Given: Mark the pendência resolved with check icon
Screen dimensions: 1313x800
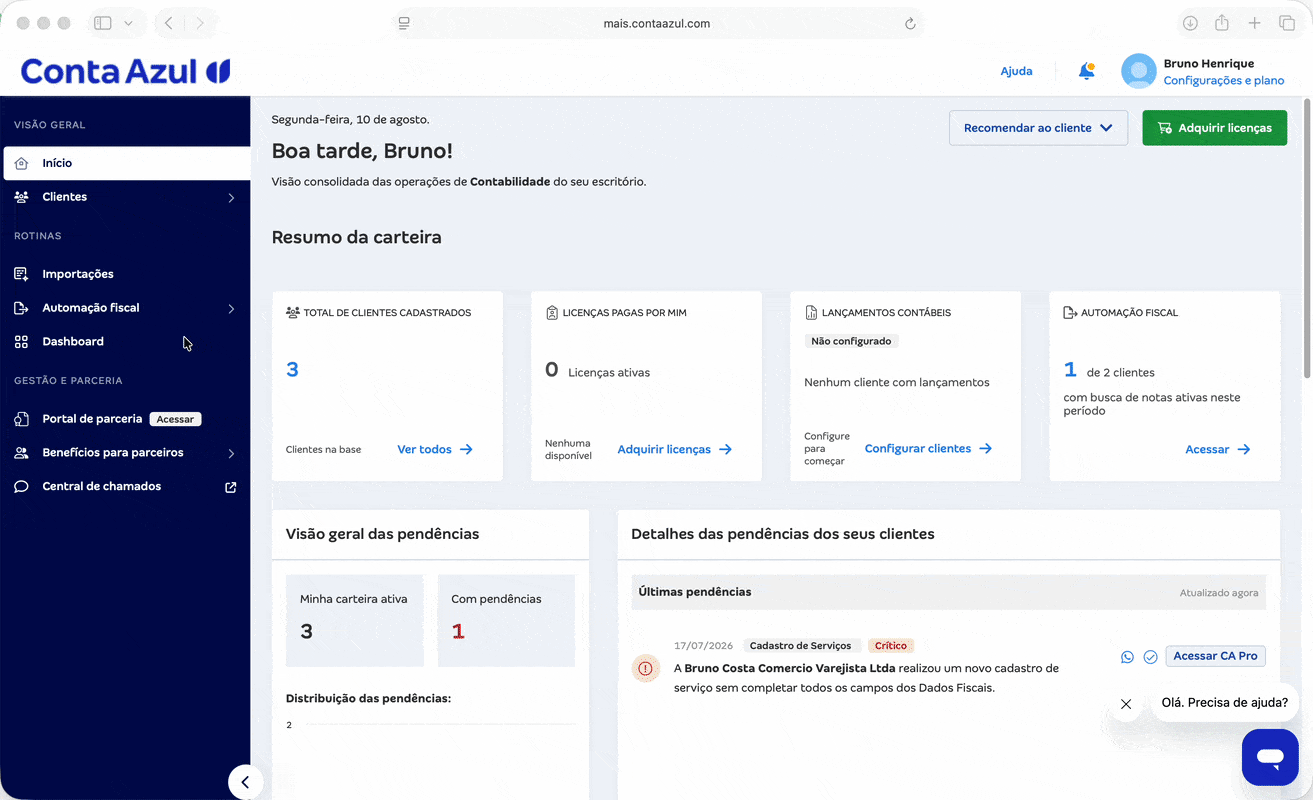Looking at the screenshot, I should pos(1150,657).
